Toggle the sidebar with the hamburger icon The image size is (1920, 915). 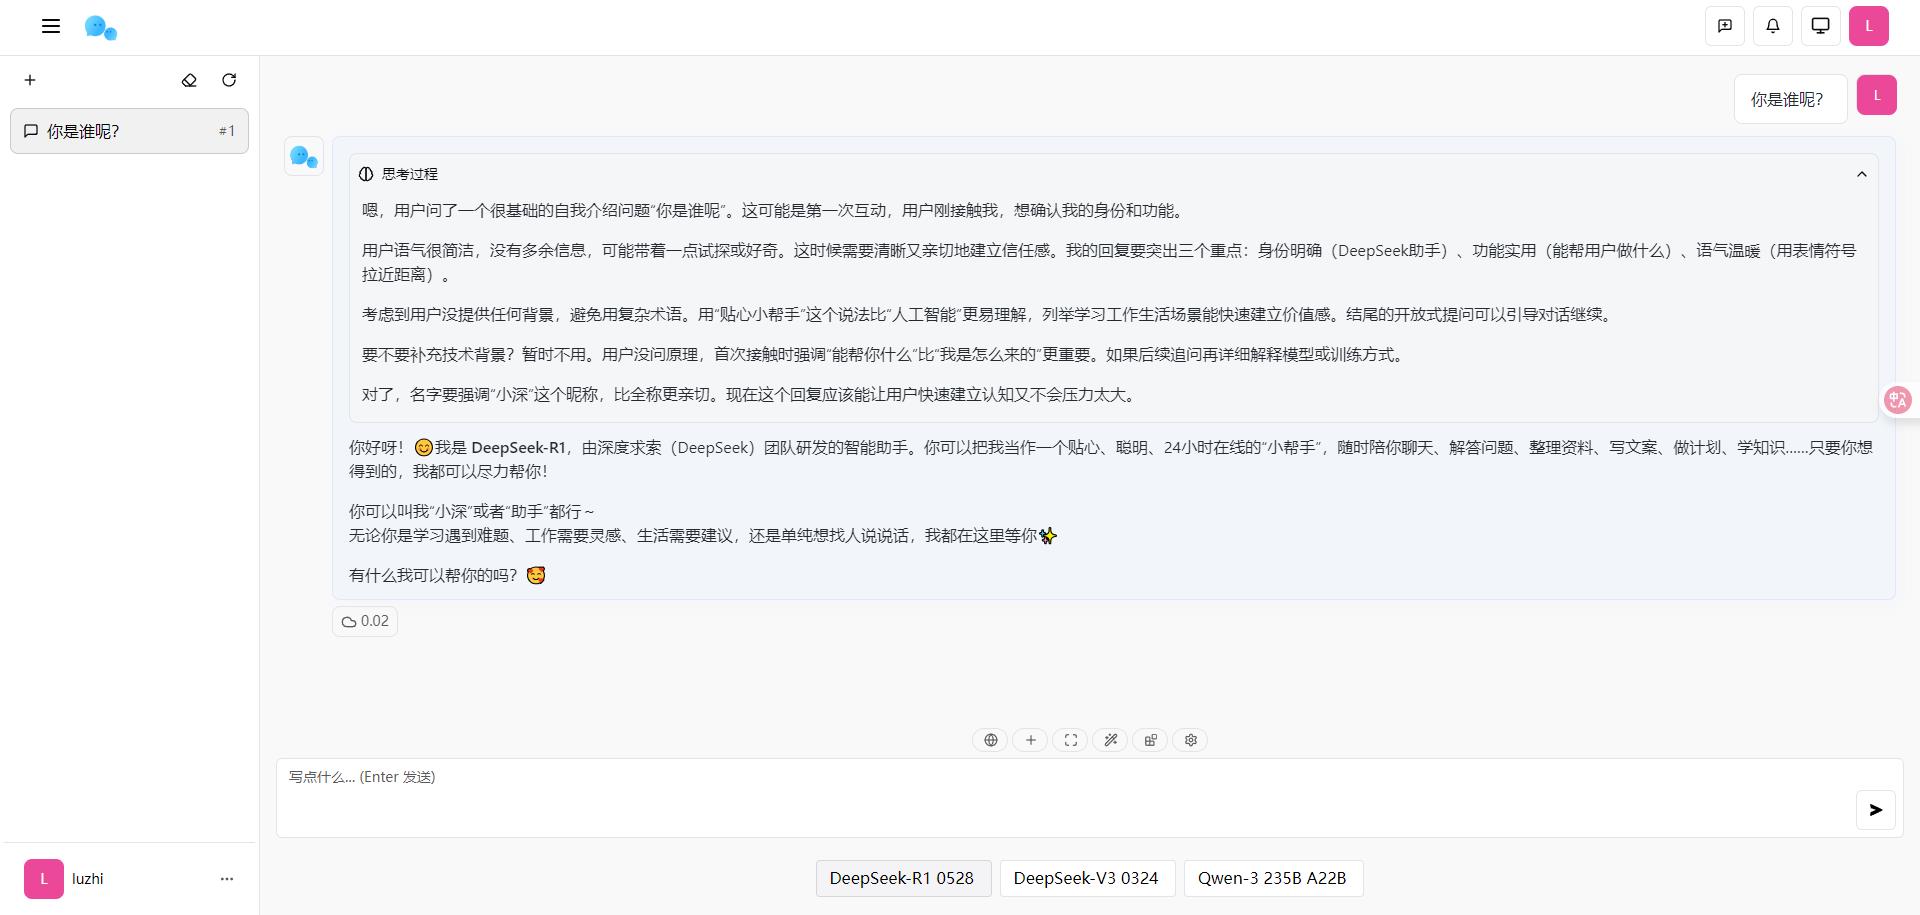[51, 26]
